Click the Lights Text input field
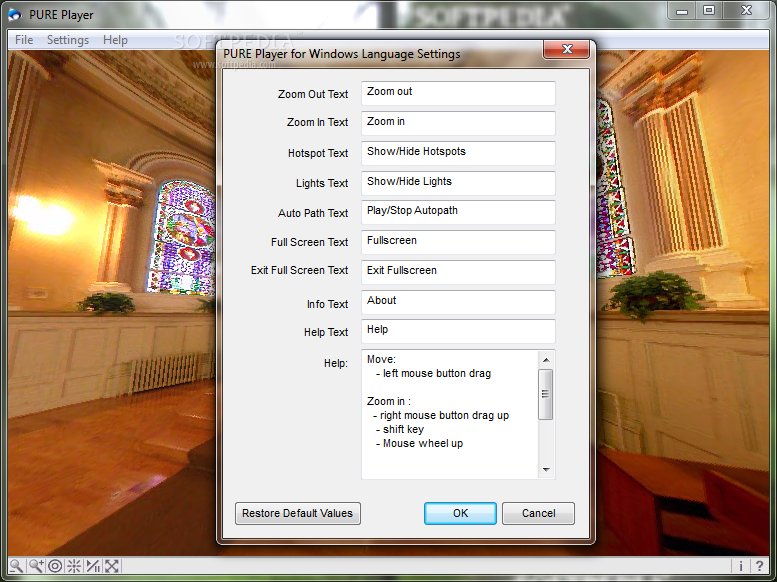This screenshot has width=777, height=582. (458, 183)
